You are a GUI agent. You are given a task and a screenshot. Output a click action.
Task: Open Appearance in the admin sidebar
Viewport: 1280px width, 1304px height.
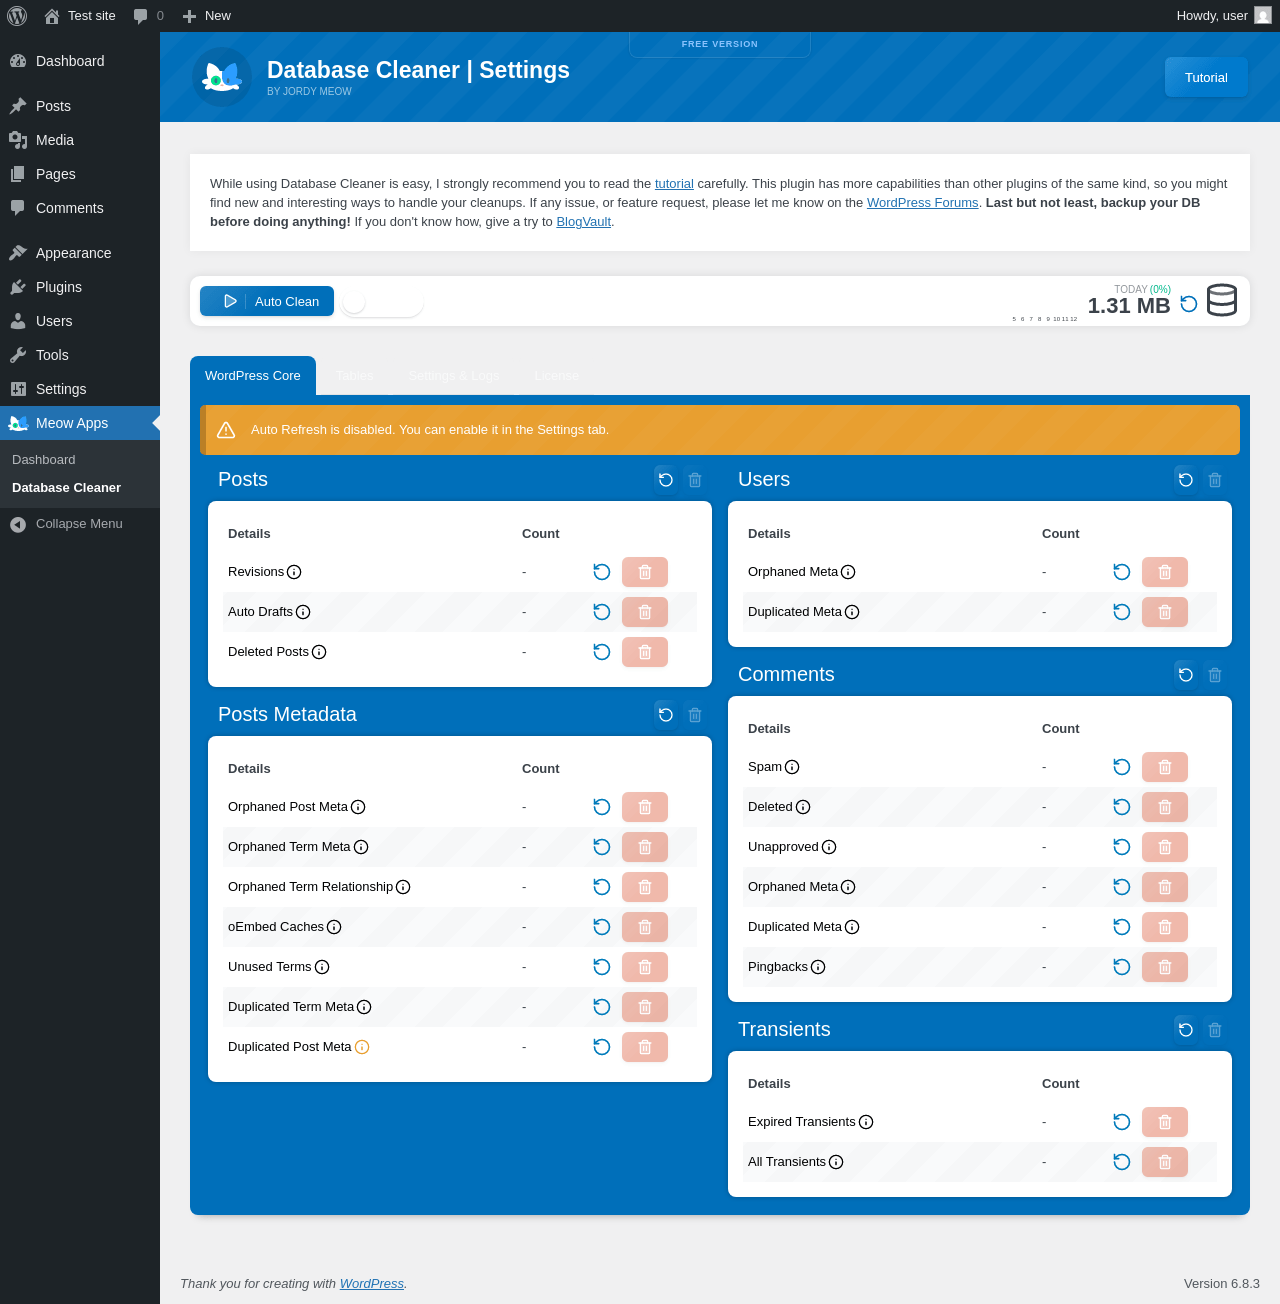click(80, 253)
